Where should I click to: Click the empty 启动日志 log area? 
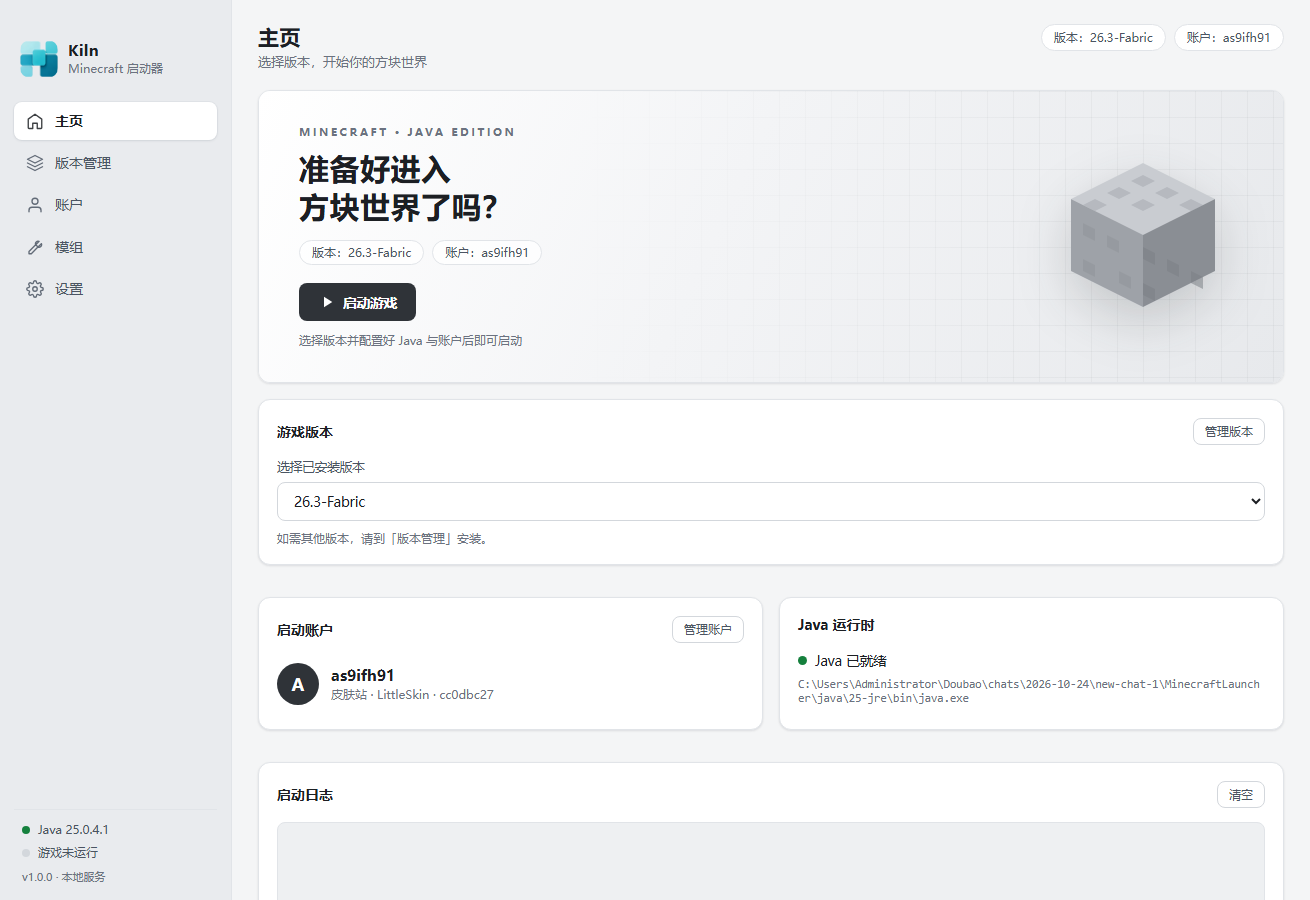[771, 861]
